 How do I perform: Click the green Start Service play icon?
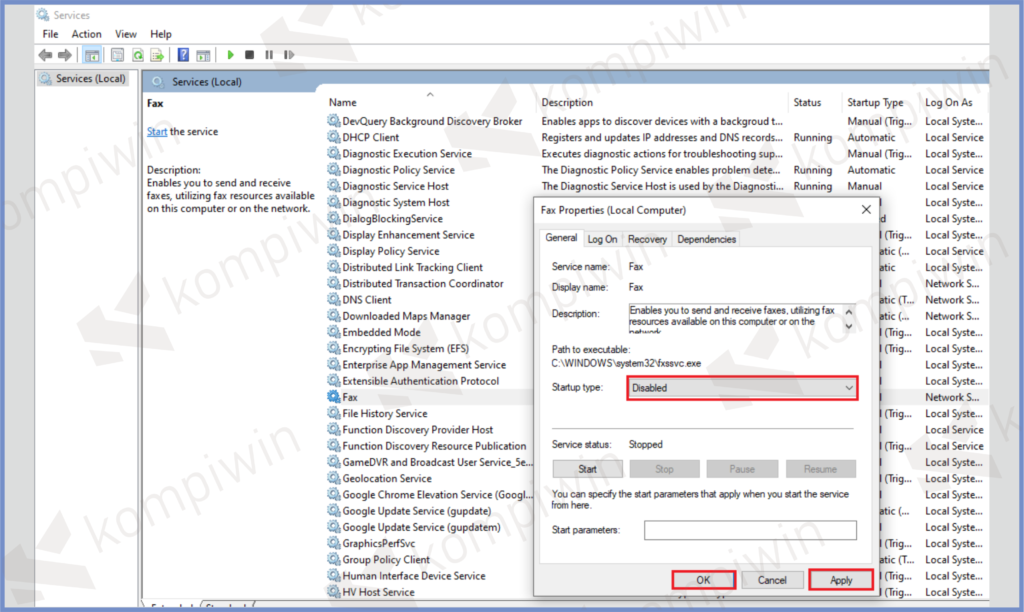231,55
